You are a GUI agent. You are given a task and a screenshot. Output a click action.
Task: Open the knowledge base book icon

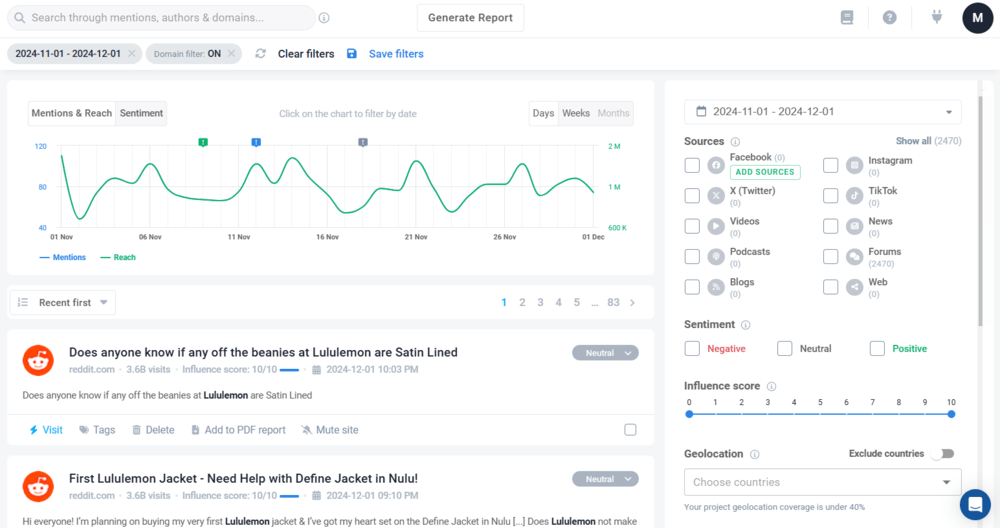847,18
